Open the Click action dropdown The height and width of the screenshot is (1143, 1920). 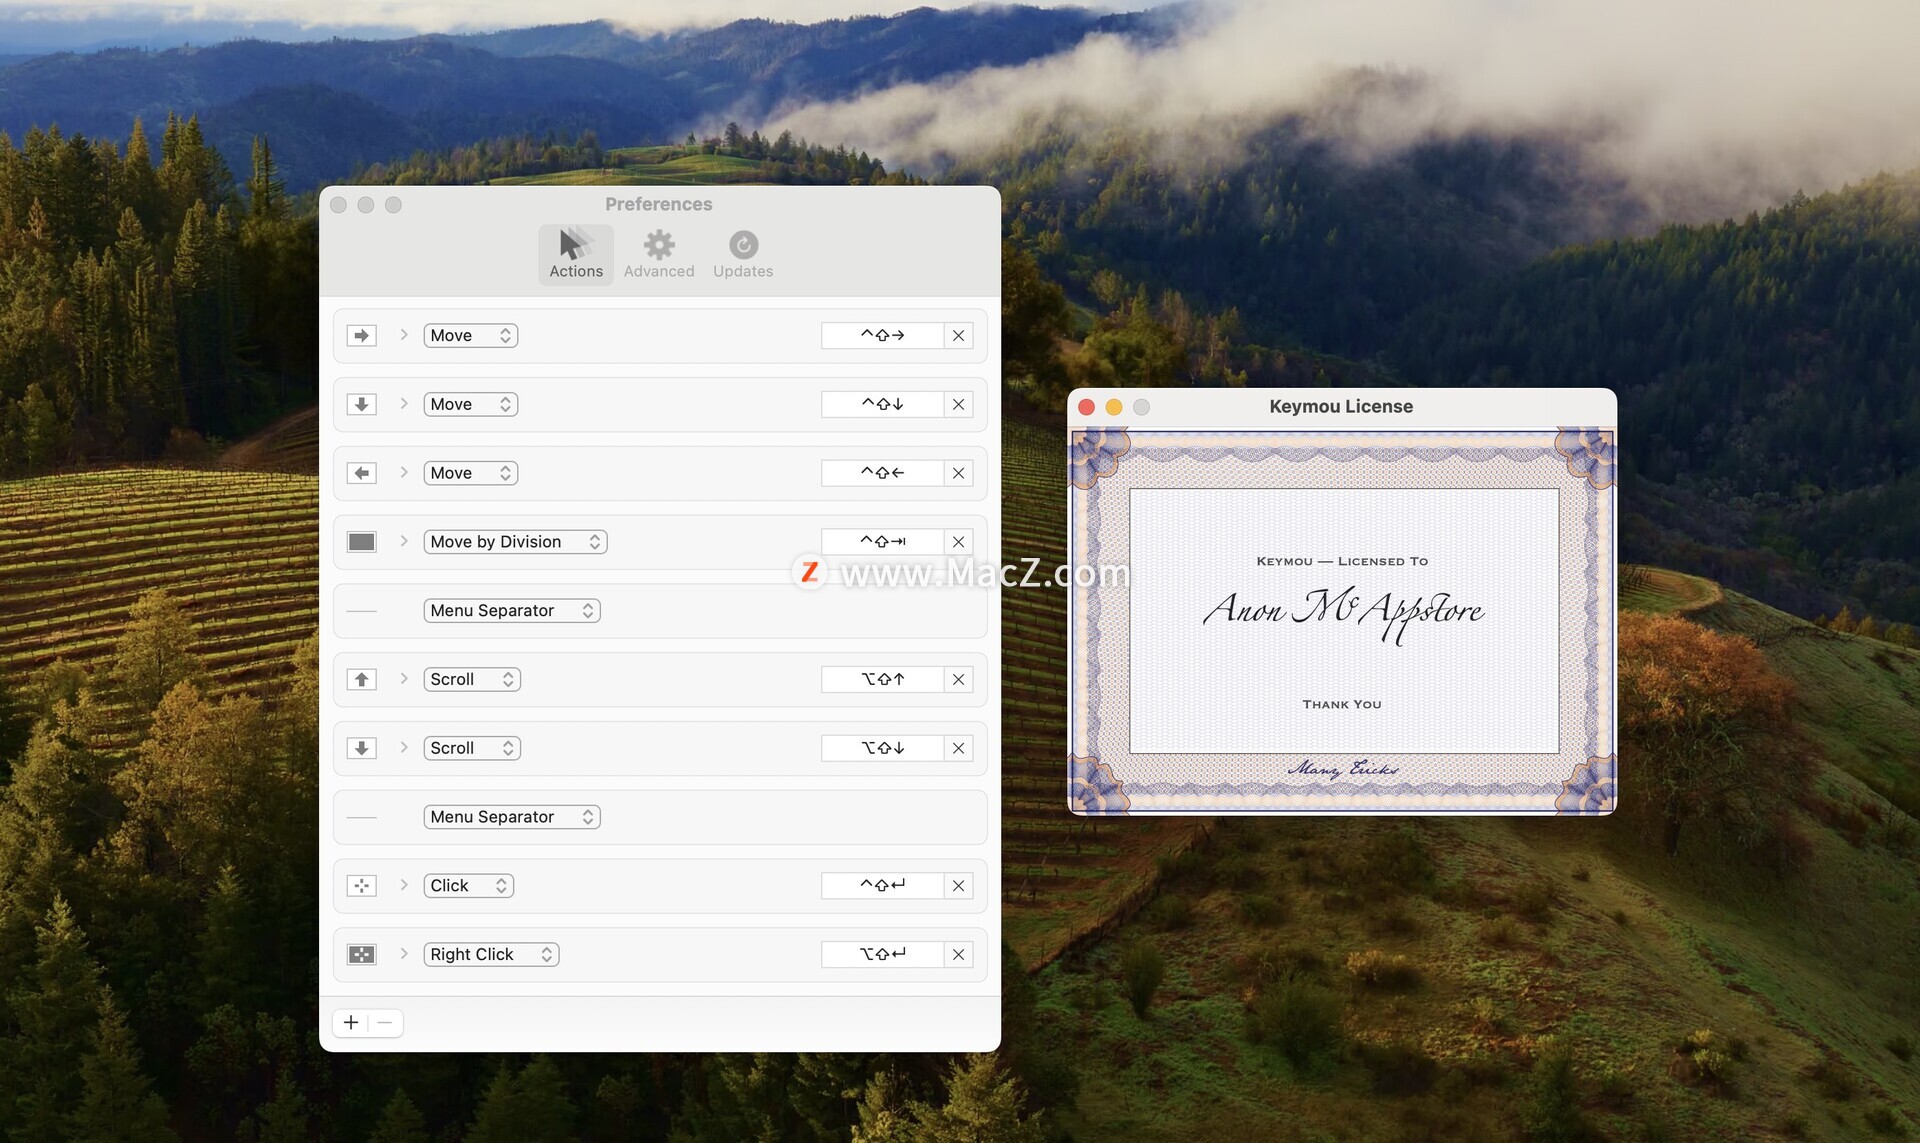pyautogui.click(x=469, y=886)
